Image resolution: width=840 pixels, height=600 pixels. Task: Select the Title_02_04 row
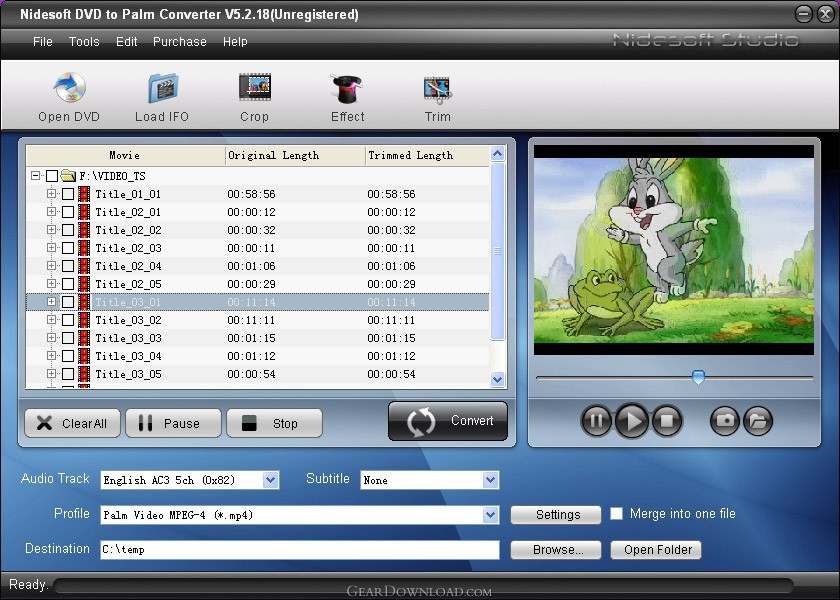coord(258,266)
